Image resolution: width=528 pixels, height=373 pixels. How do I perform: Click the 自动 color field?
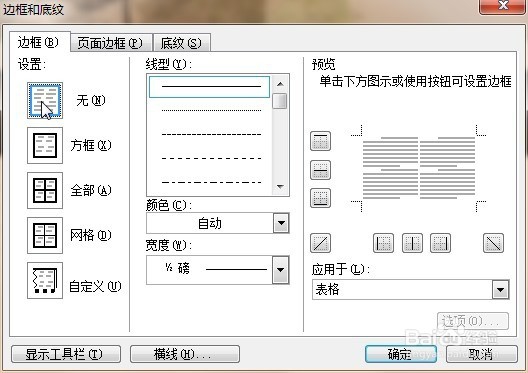pyautogui.click(x=210, y=223)
